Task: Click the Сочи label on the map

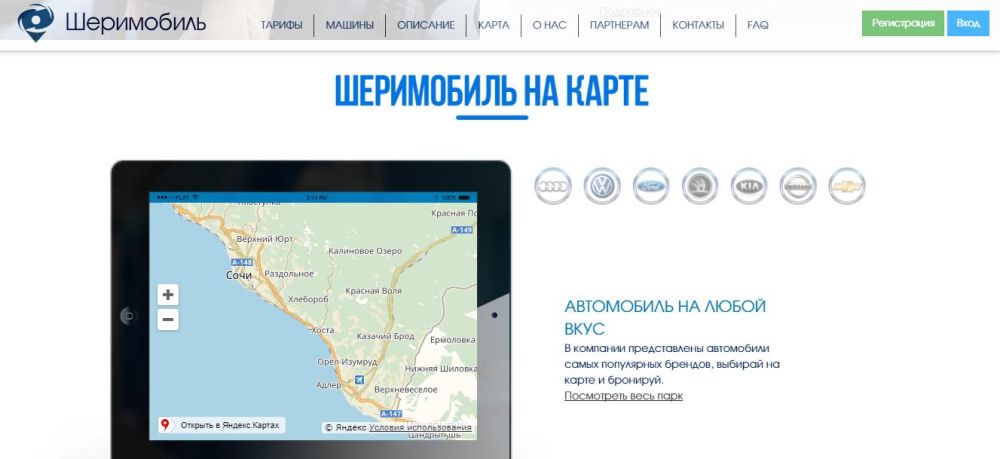Action: point(239,274)
